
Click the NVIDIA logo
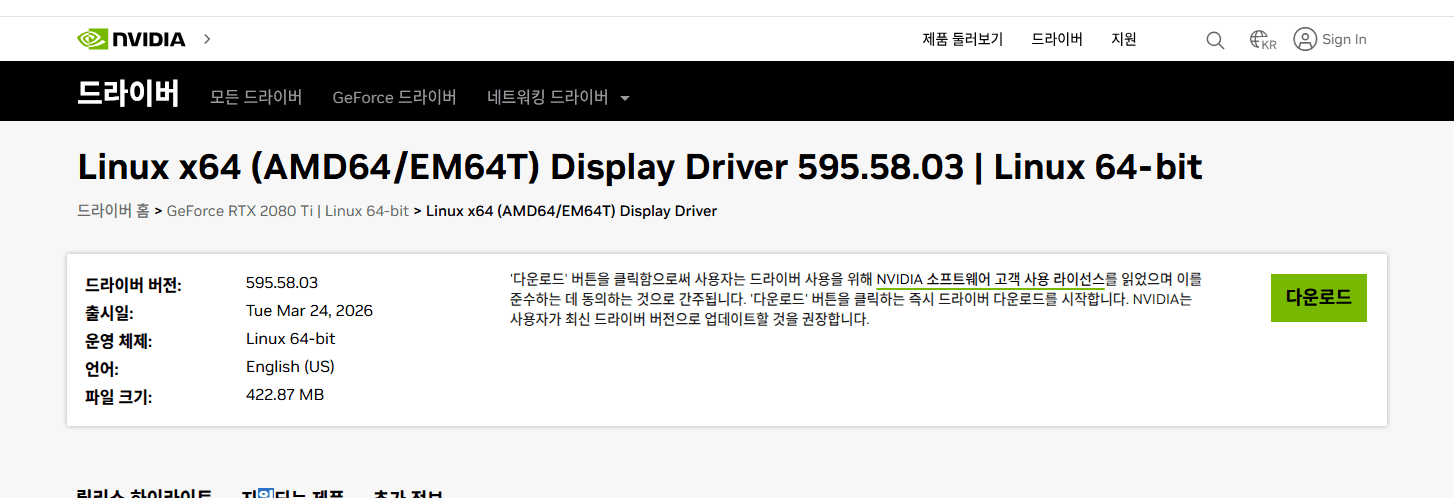pyautogui.click(x=131, y=39)
